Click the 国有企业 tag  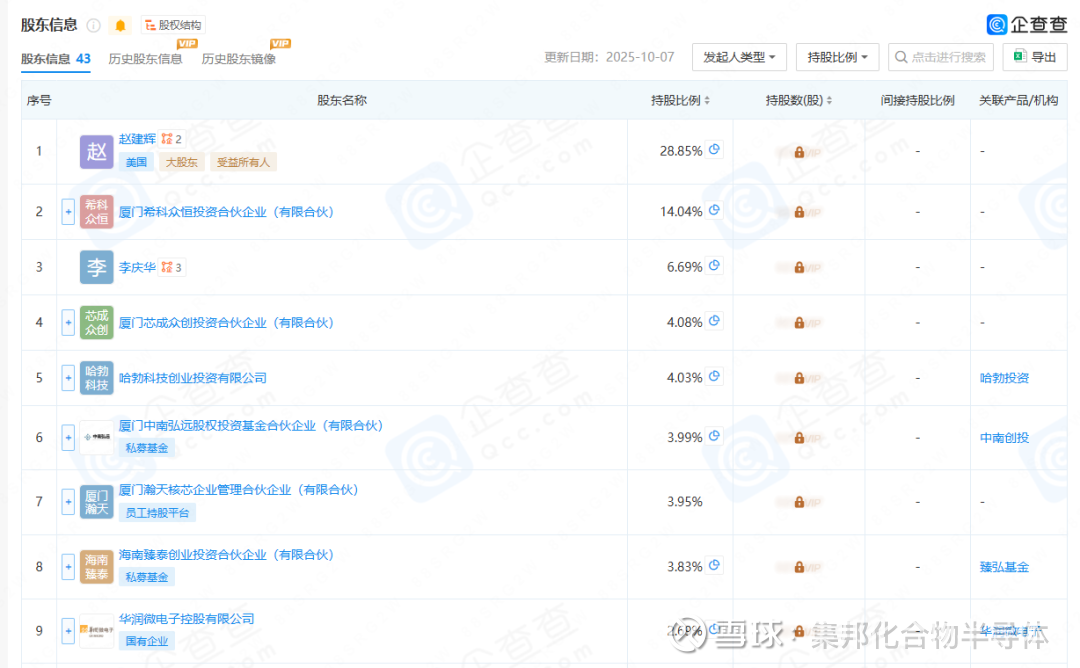147,641
